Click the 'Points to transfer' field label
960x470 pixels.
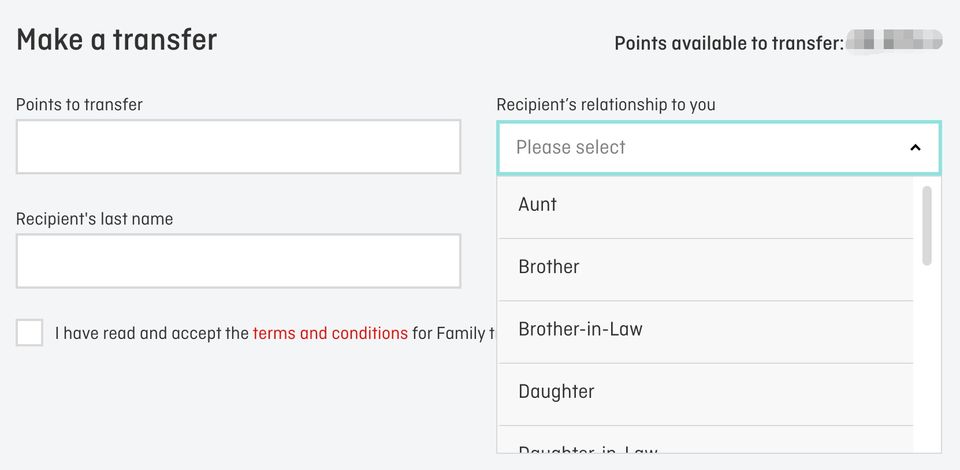80,104
